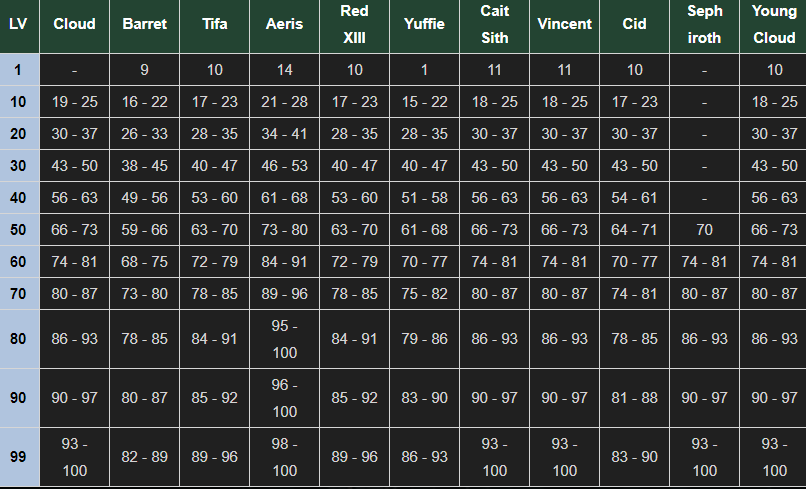Click the Young Cloud column header

tap(775, 24)
